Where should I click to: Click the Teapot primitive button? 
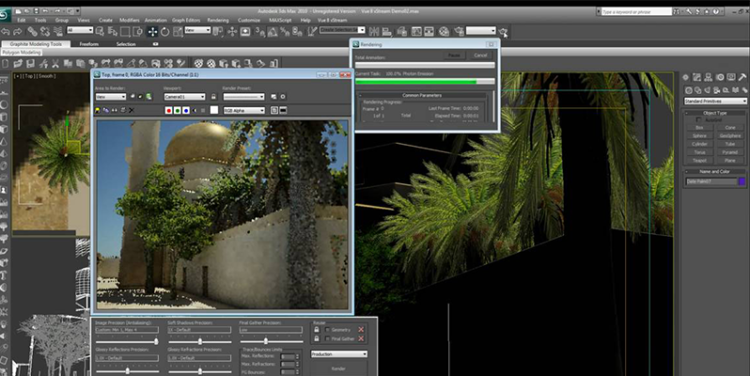click(699, 161)
